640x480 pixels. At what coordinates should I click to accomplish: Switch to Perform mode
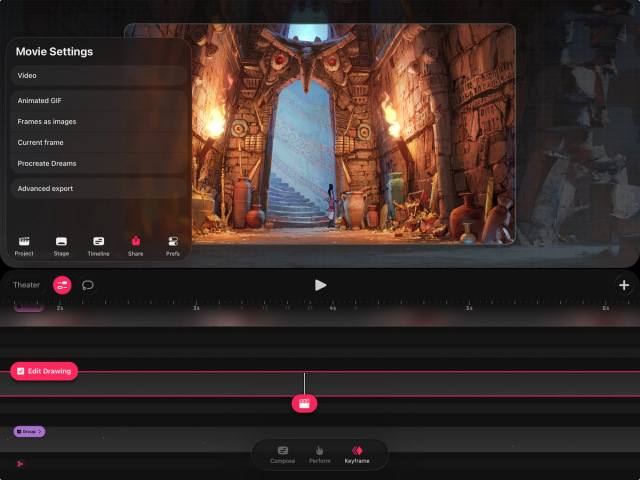(x=320, y=455)
